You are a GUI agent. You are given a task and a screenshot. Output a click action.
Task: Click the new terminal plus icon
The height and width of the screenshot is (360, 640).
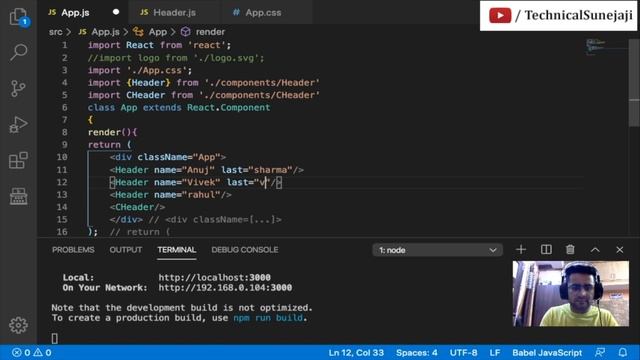tap(521, 249)
